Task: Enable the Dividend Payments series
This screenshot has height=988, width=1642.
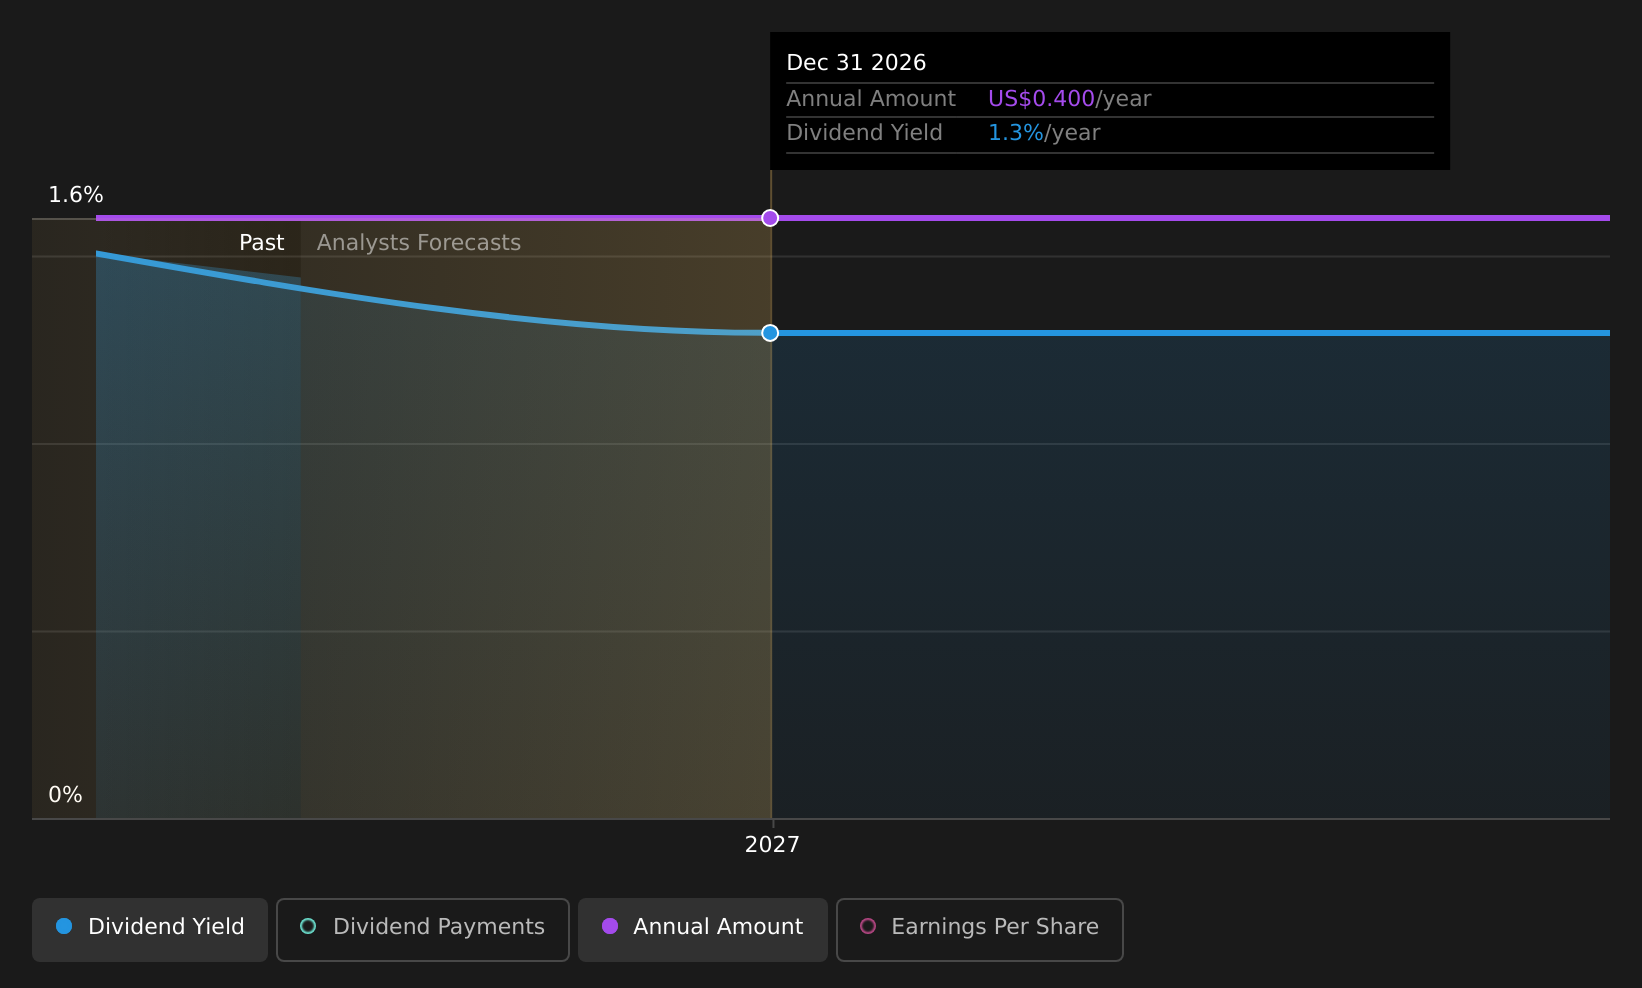Action: [x=422, y=929]
